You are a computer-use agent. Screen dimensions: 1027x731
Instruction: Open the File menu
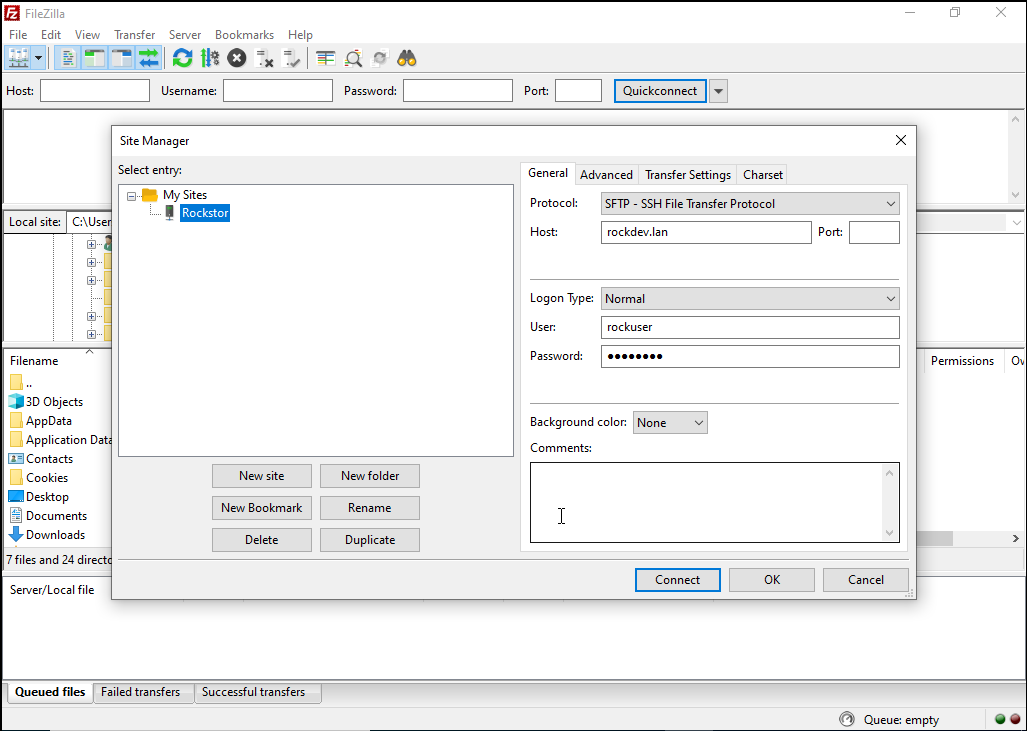[18, 35]
